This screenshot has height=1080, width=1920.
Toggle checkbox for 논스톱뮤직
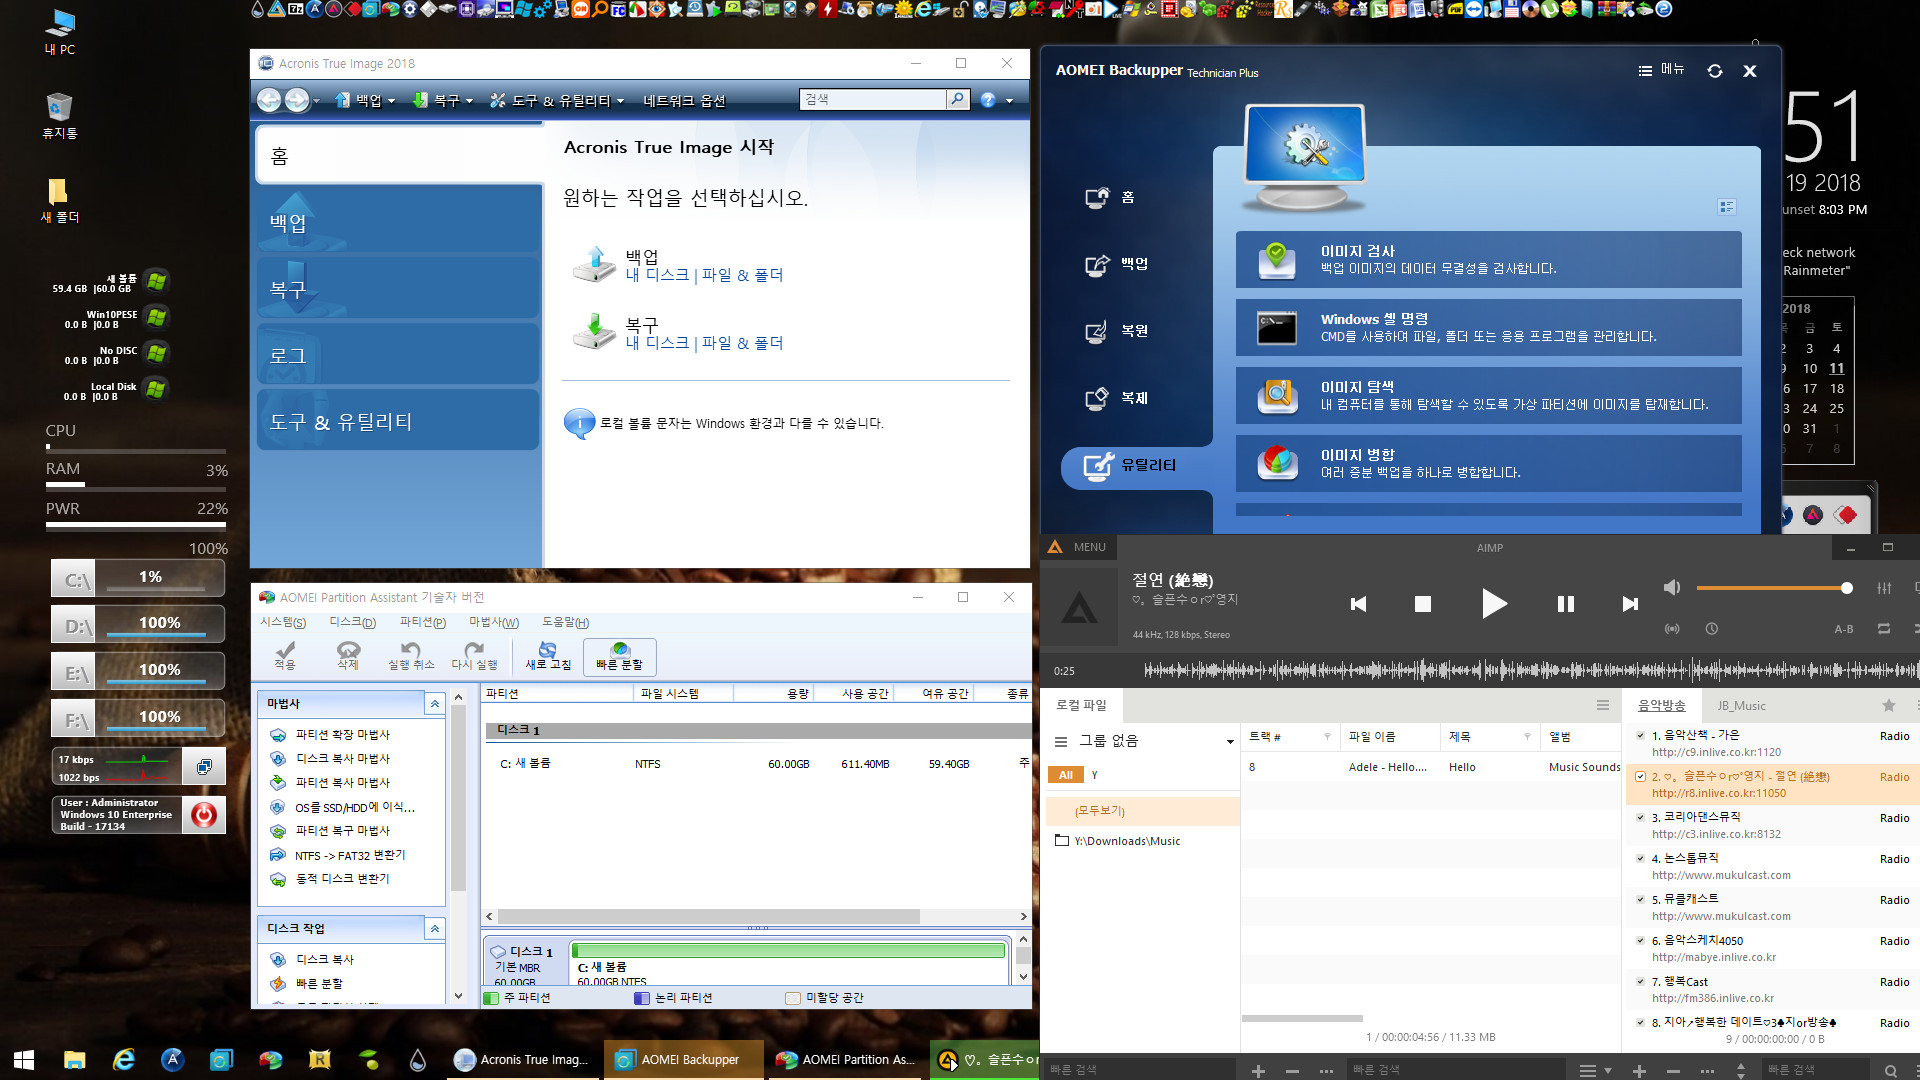(x=1641, y=858)
